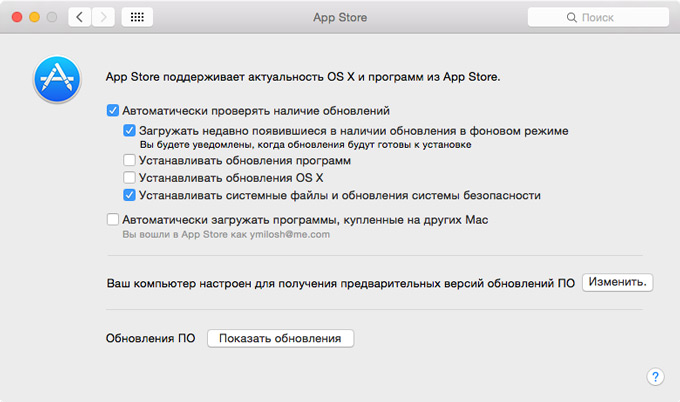Image resolution: width=680 pixels, height=402 pixels.
Task: Enable installing OS X updates checkbox
Action: click(130, 177)
